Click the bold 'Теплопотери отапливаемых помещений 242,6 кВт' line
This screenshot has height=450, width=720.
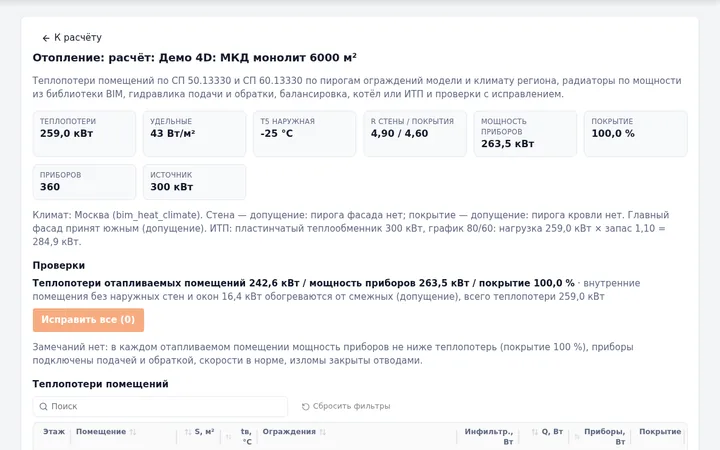pyautogui.click(x=303, y=283)
